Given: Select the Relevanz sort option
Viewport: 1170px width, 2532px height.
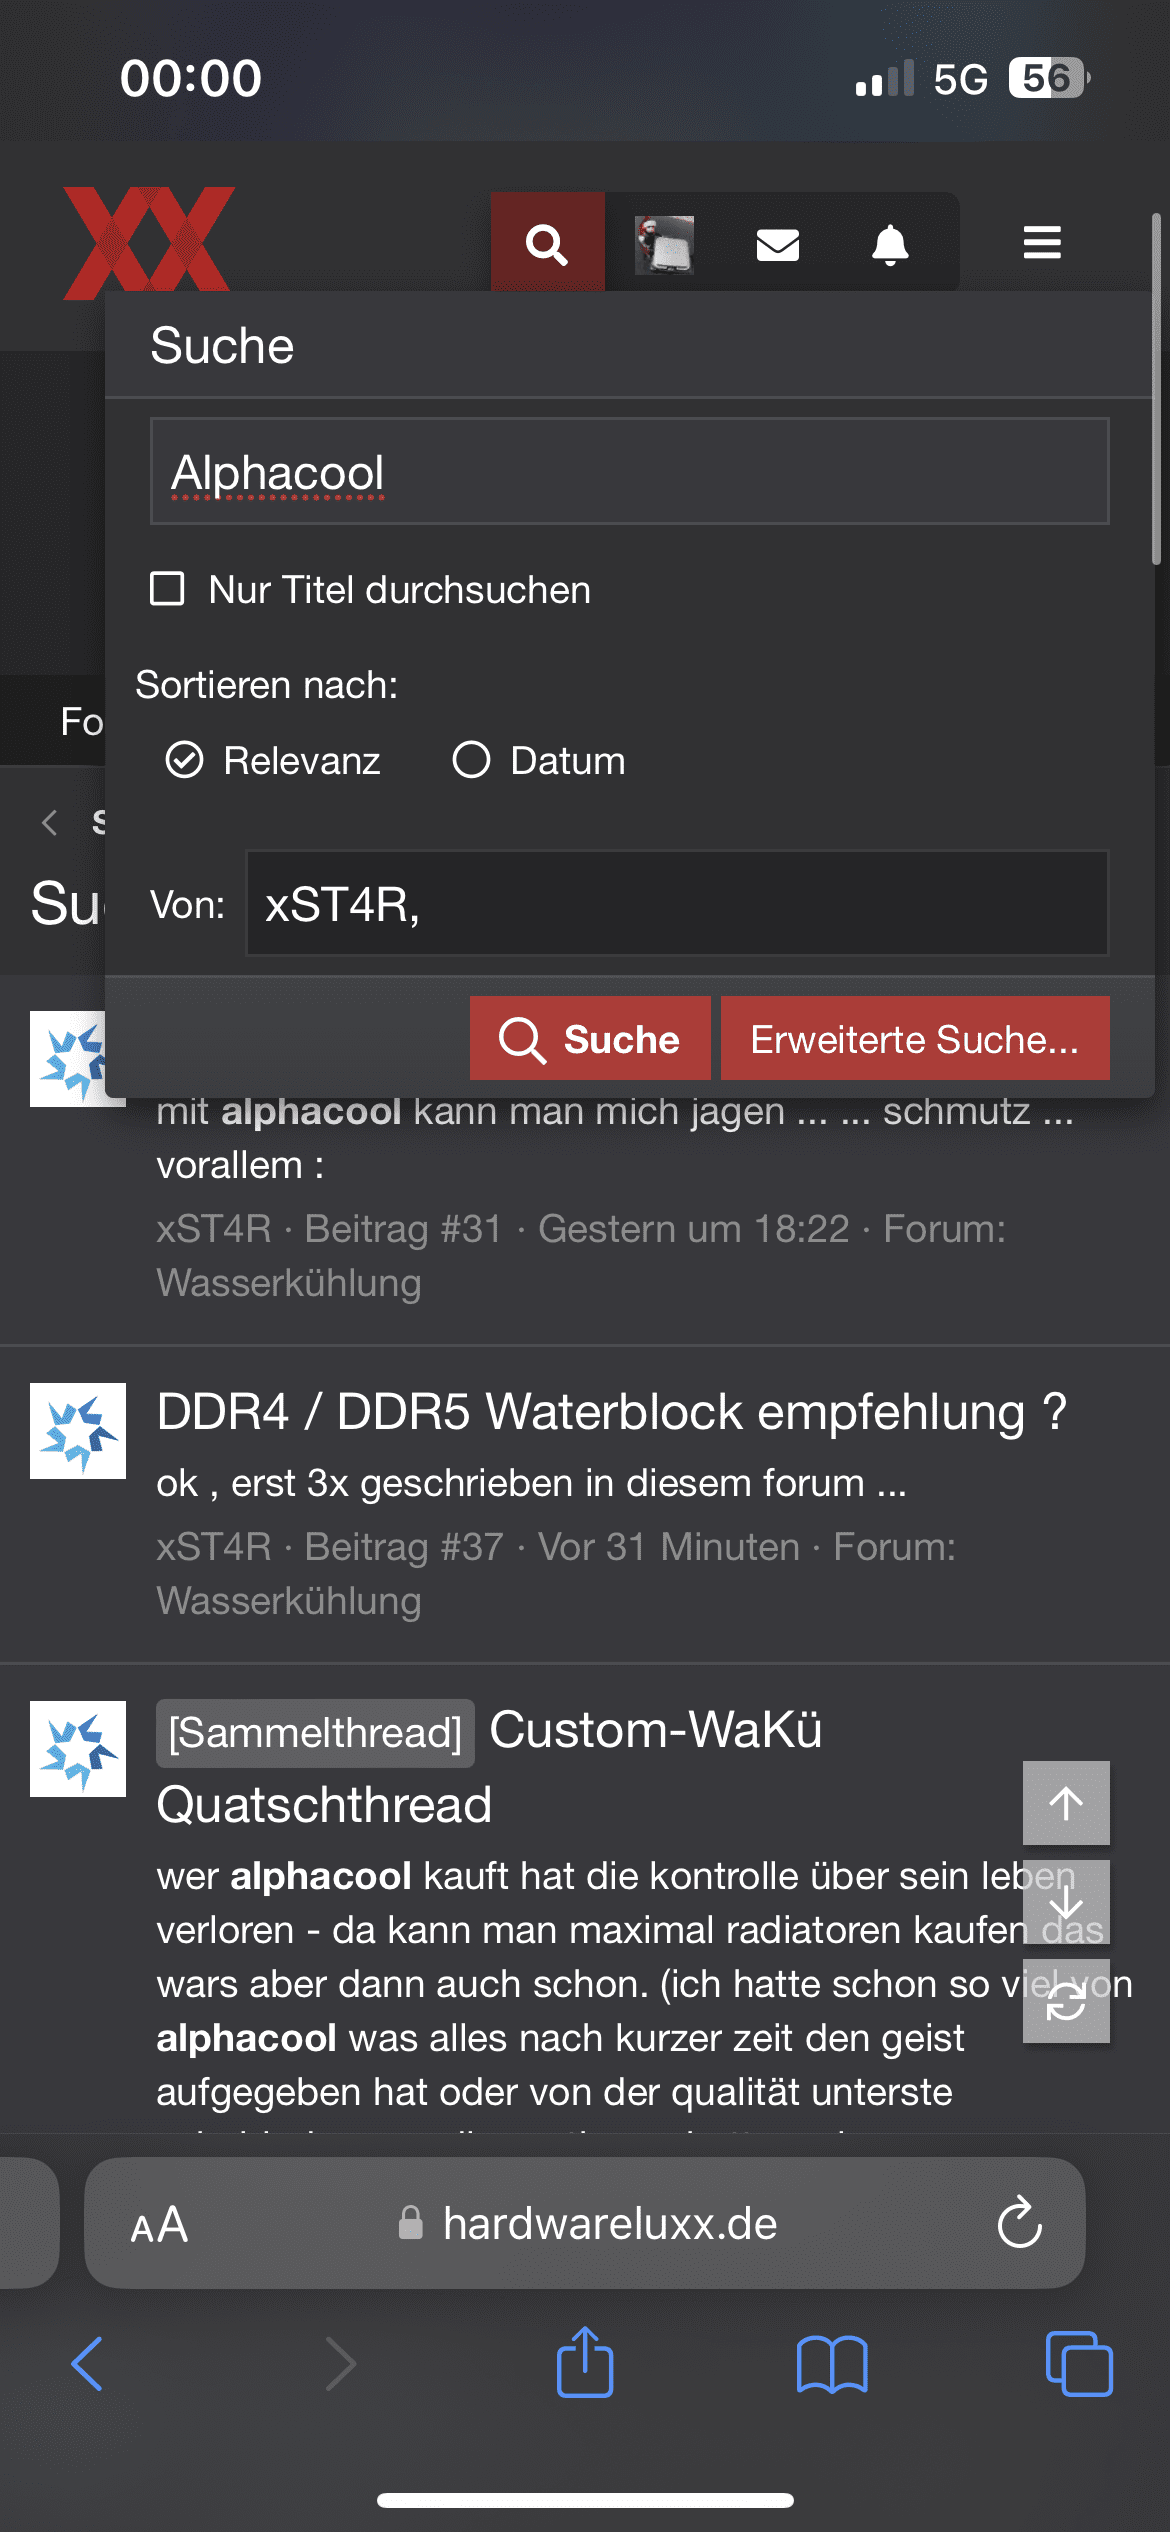Looking at the screenshot, I should tap(185, 760).
